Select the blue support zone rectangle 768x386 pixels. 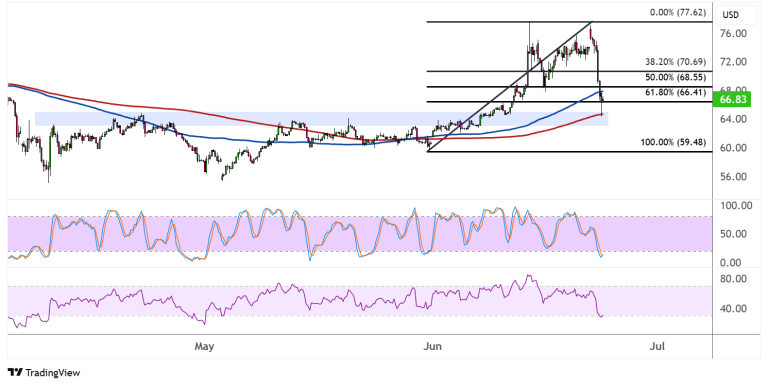click(321, 119)
